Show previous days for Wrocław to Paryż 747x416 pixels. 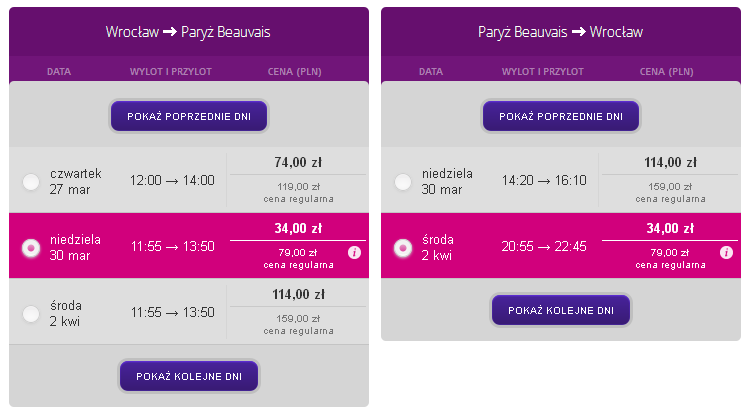(x=189, y=116)
